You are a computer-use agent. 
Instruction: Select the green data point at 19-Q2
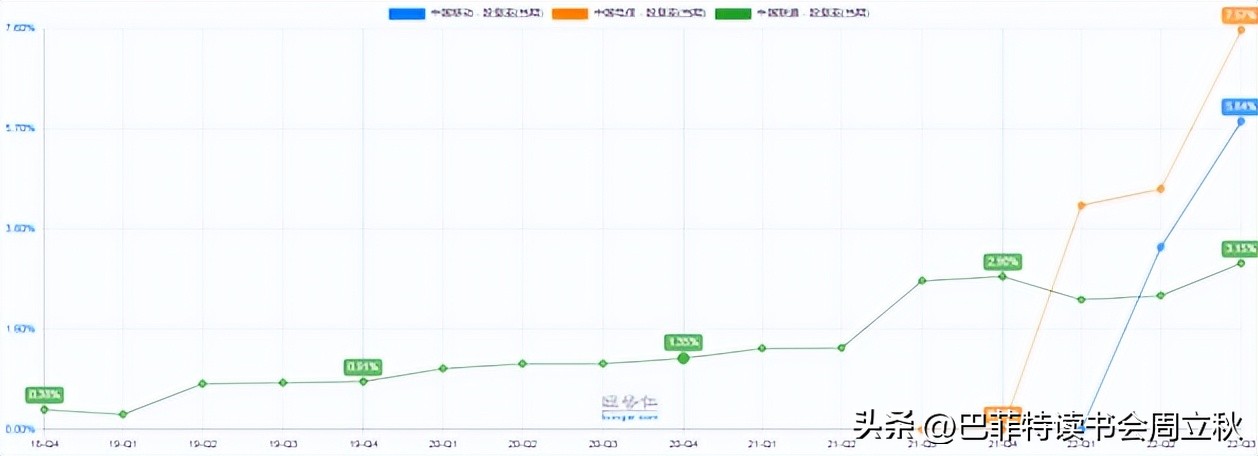203,384
